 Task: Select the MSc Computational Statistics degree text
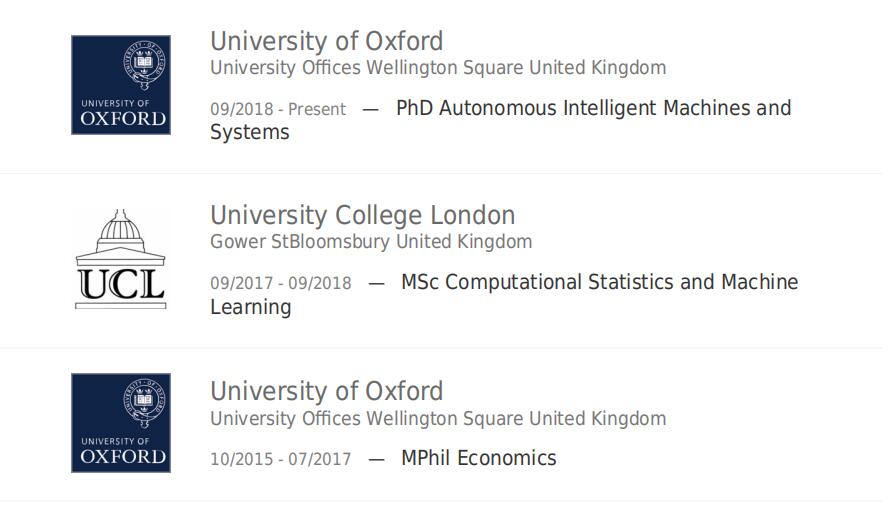[x=599, y=282]
